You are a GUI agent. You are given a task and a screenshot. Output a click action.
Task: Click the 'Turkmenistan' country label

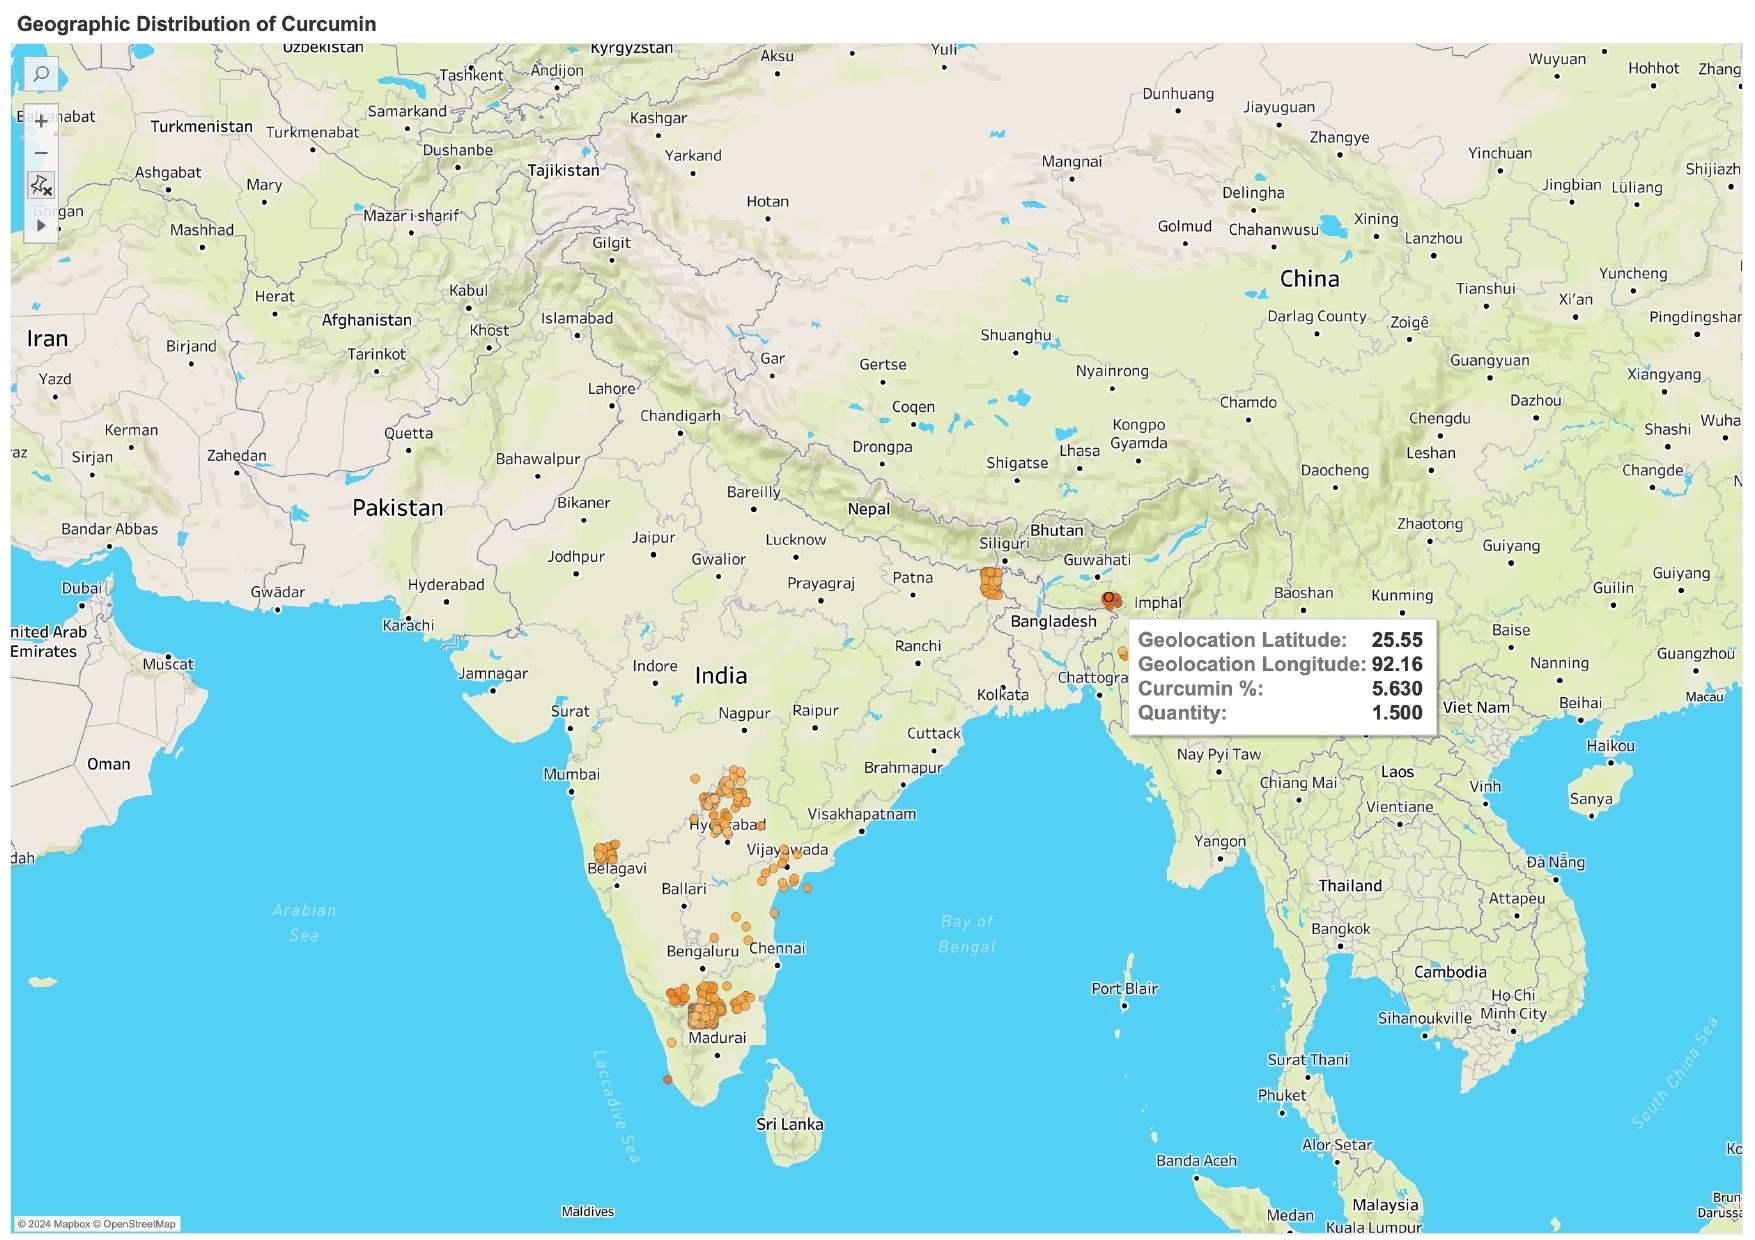pyautogui.click(x=202, y=127)
